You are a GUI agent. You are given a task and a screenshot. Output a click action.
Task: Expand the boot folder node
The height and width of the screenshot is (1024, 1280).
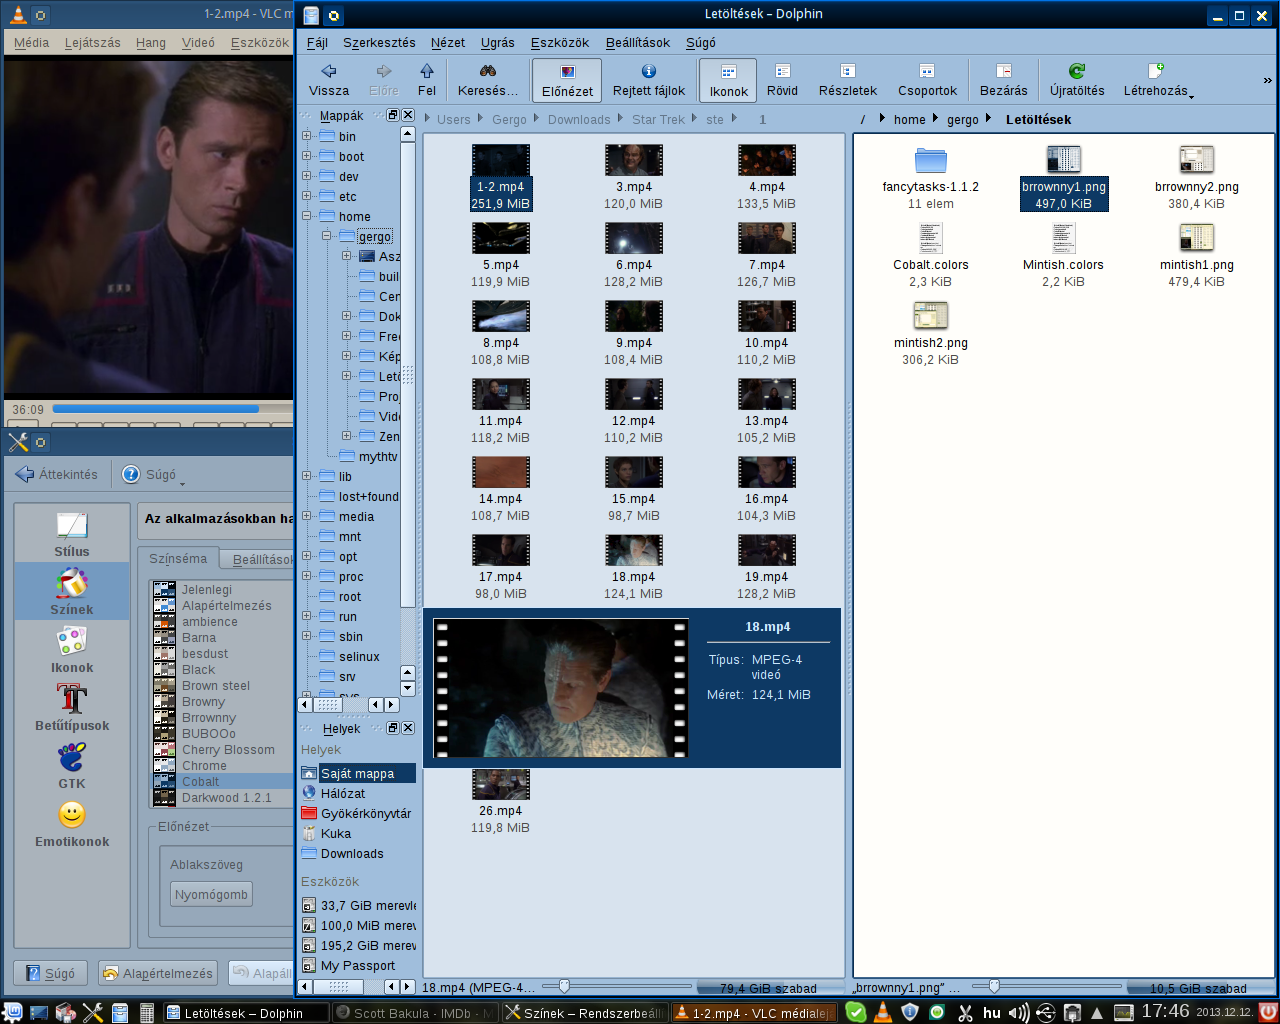point(307,156)
